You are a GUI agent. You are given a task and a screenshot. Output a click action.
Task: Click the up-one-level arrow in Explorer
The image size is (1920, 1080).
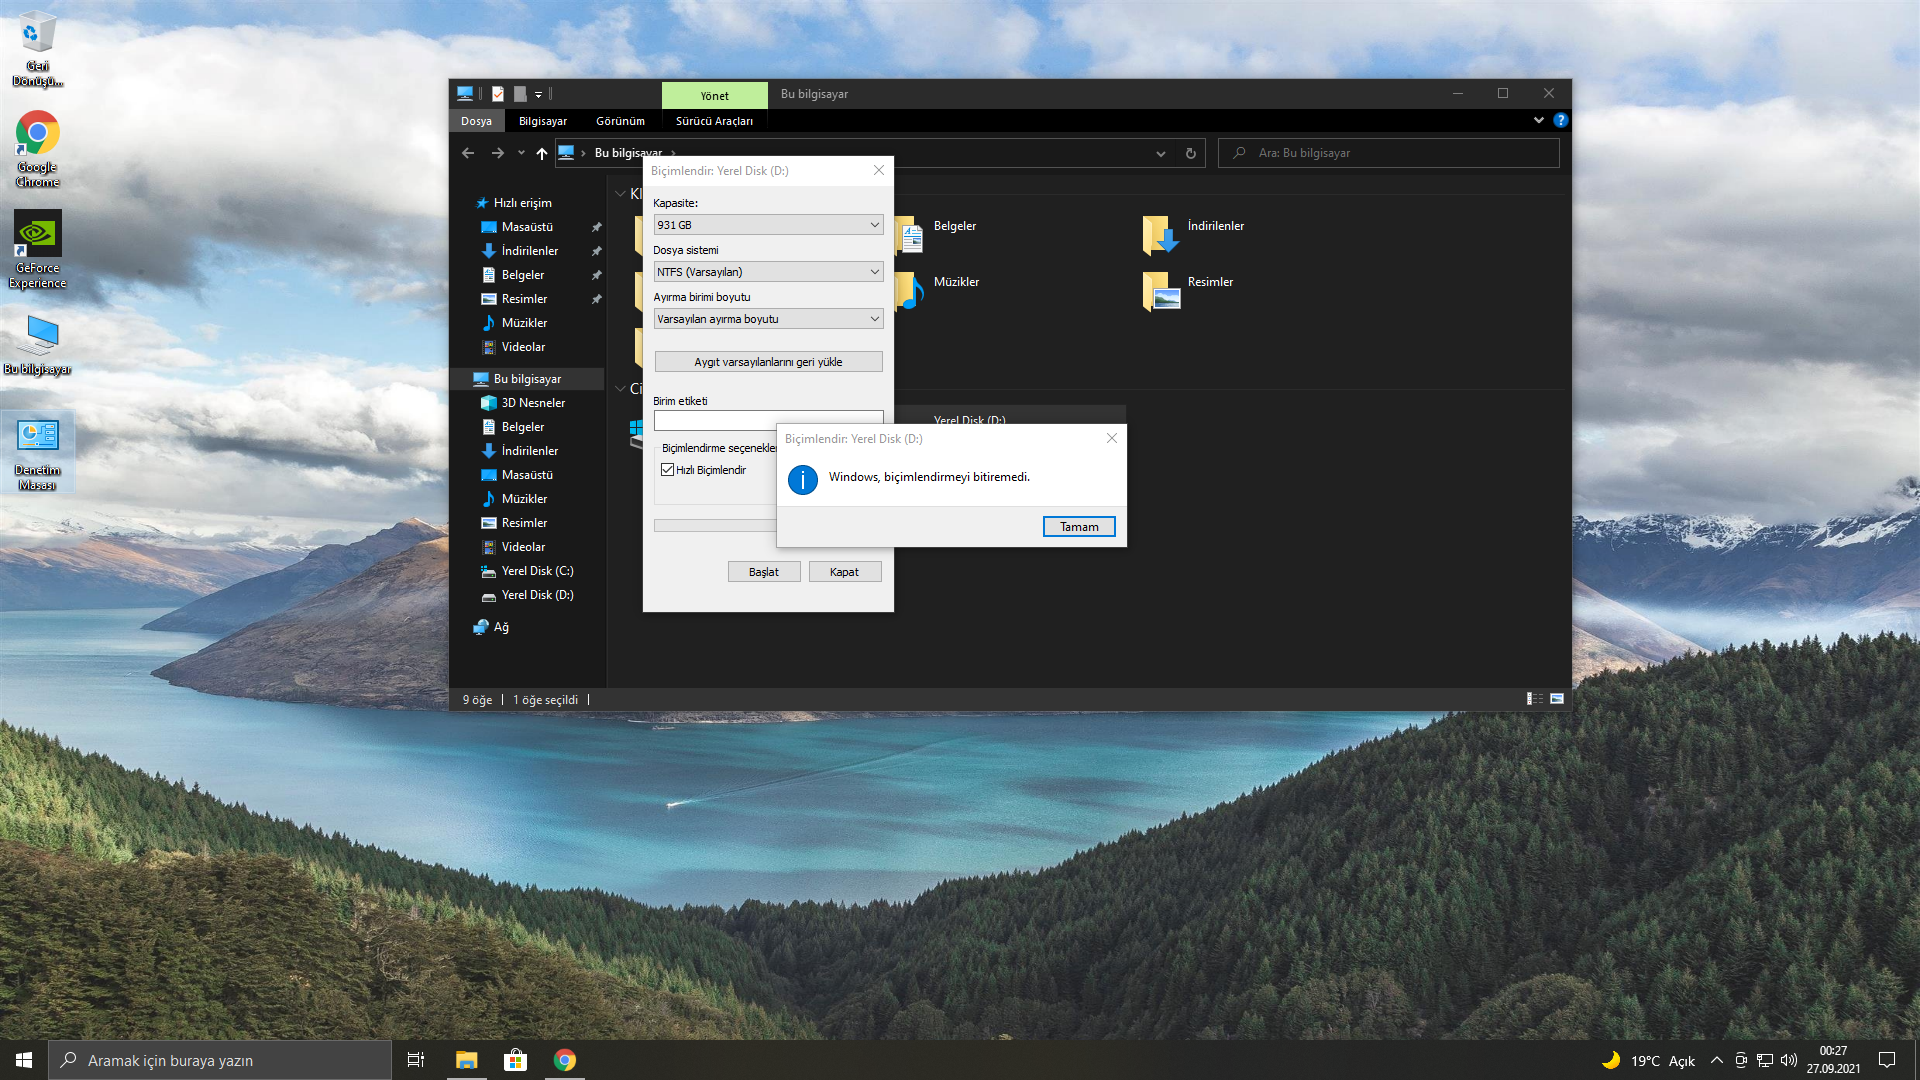pyautogui.click(x=542, y=153)
